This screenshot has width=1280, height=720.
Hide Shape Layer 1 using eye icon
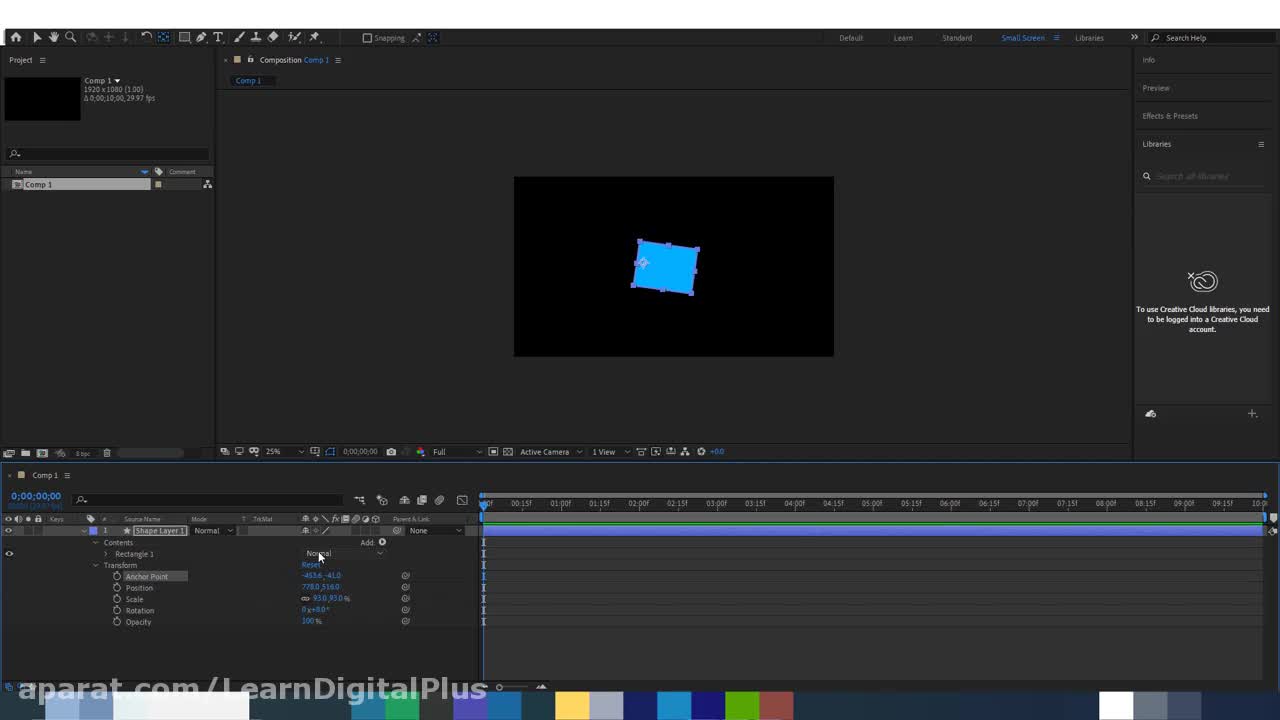9,531
